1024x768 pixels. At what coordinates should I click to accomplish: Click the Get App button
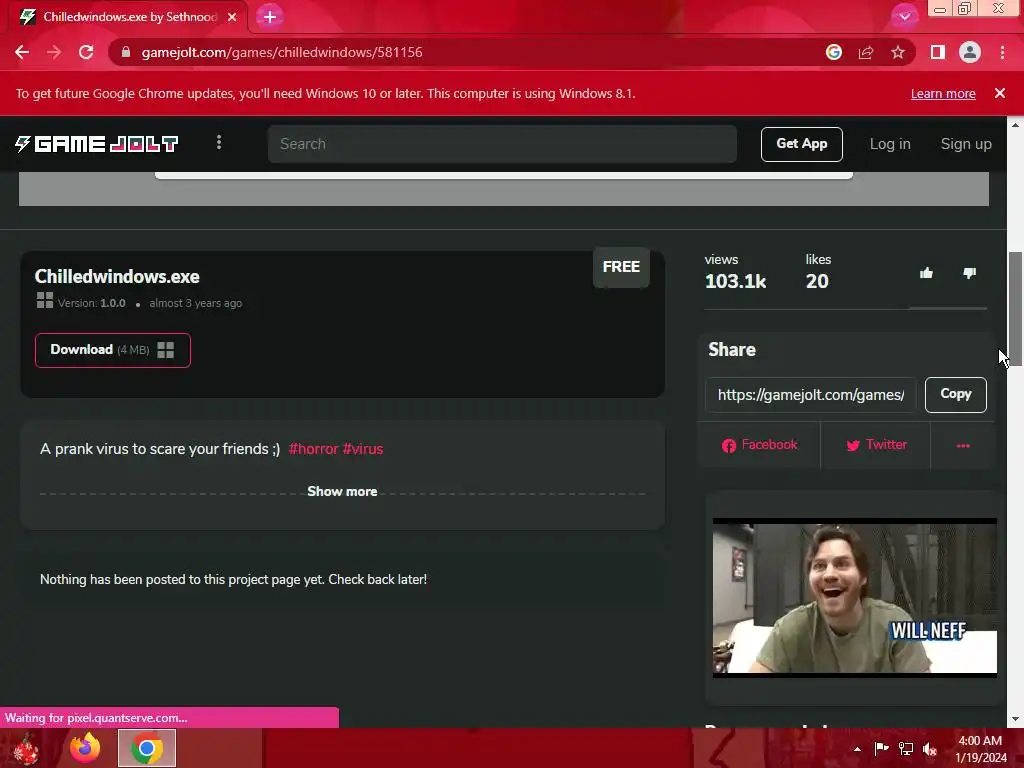(801, 144)
